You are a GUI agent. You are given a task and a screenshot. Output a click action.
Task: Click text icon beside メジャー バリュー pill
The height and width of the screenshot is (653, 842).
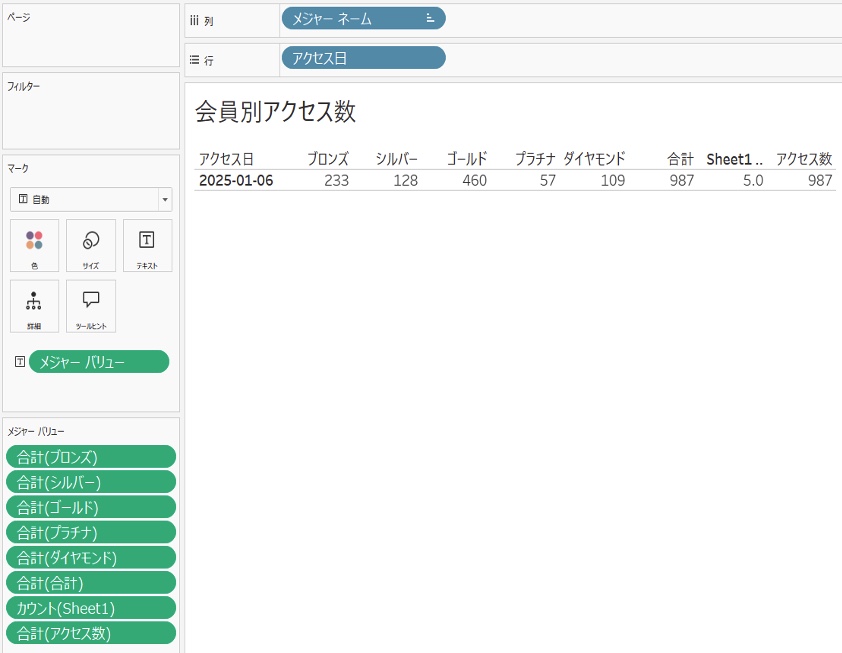20,362
